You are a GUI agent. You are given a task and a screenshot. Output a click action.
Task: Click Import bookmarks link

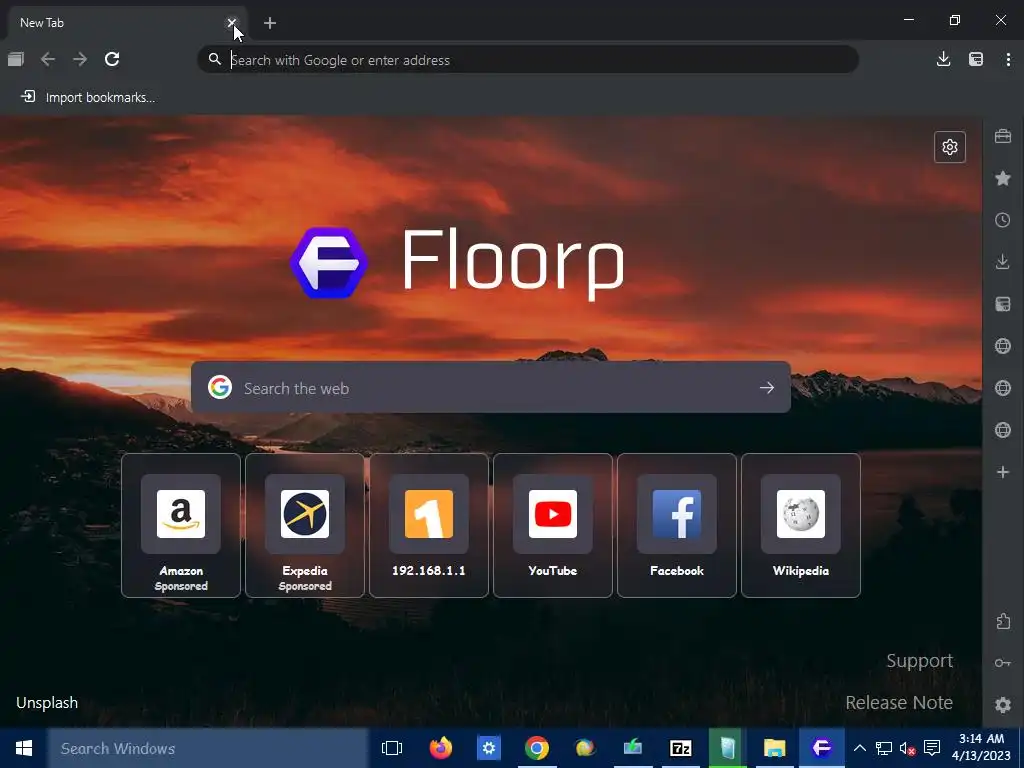point(88,97)
